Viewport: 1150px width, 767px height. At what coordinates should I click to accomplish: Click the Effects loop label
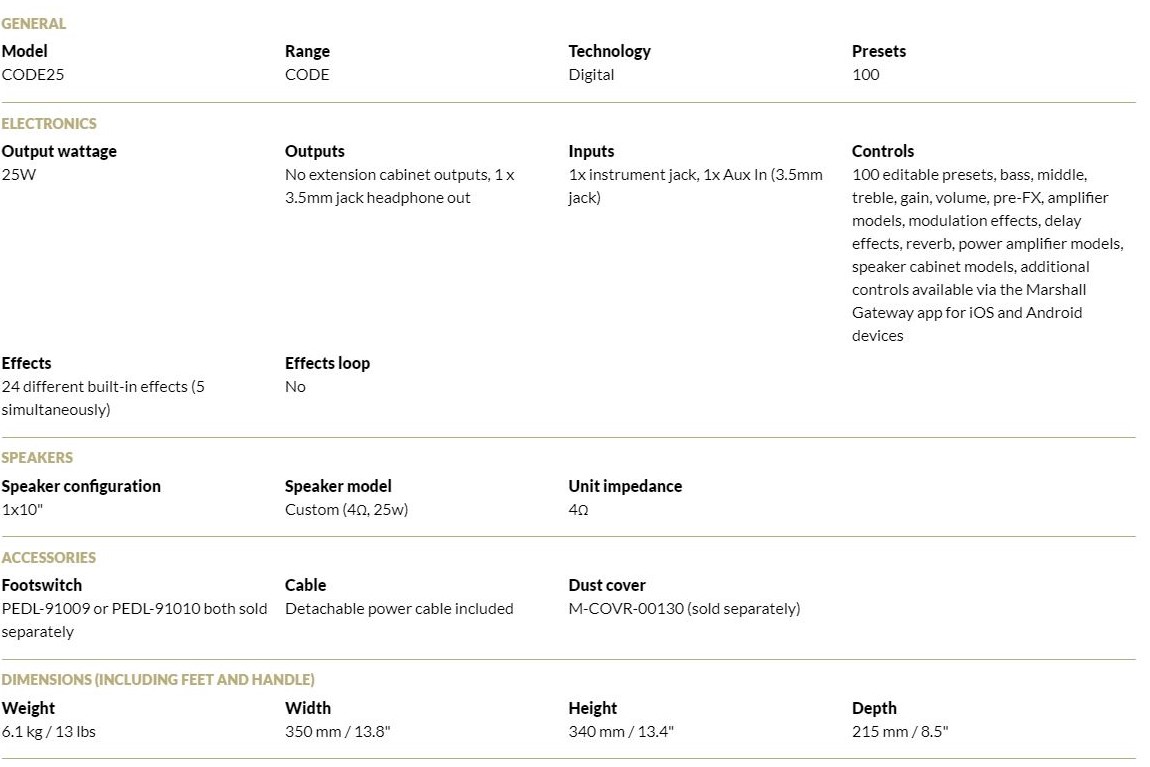[x=327, y=363]
